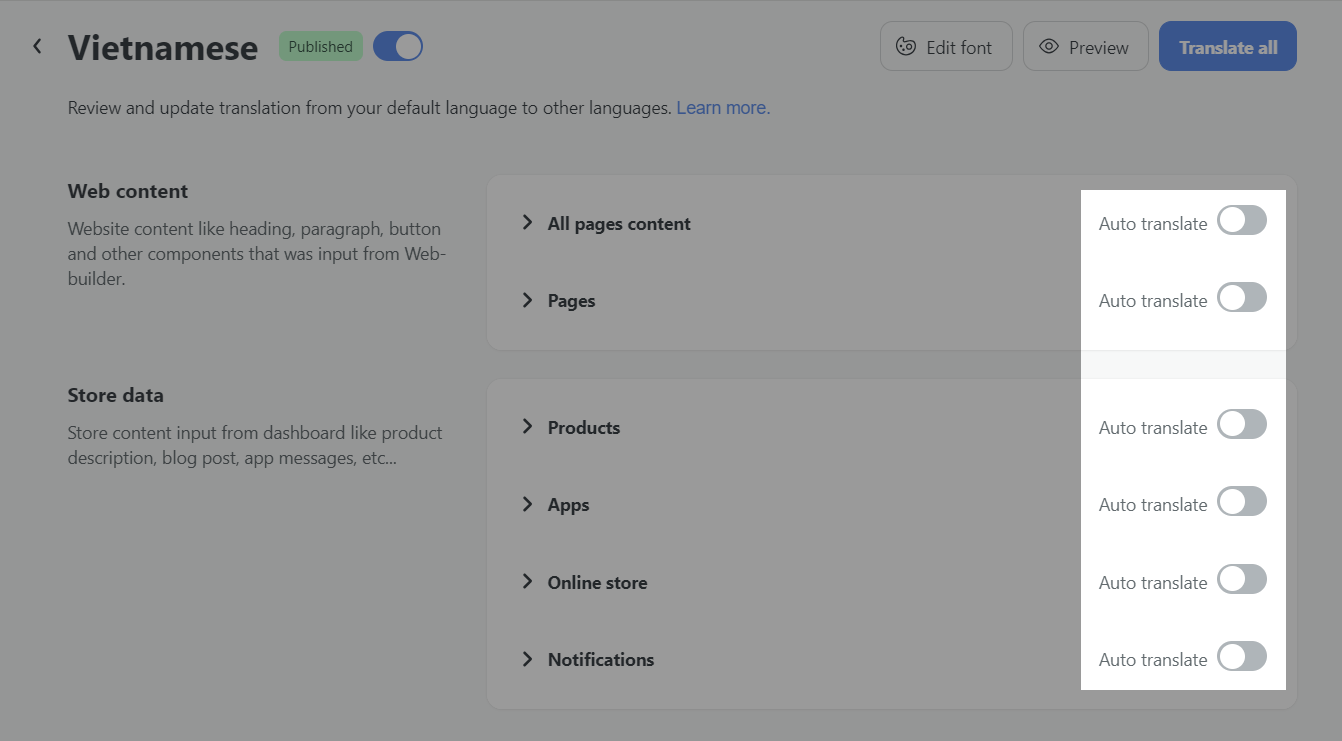
Task: Enable Auto translate for All pages content
Action: pos(1242,220)
